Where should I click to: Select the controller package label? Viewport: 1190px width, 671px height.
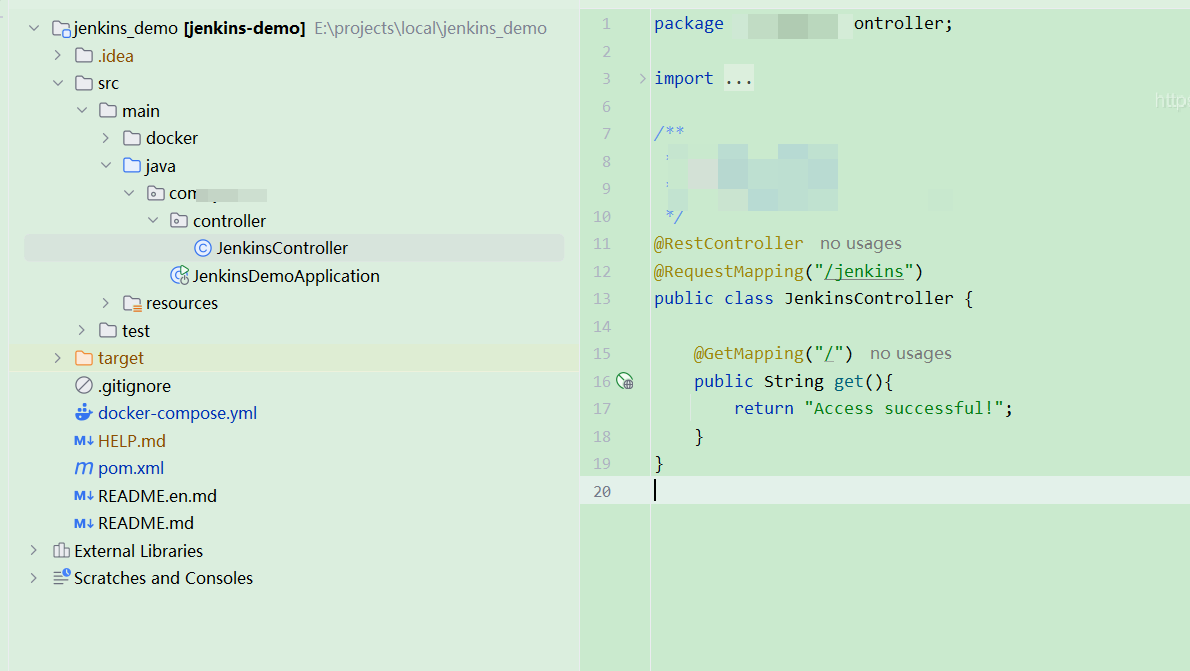click(229, 221)
